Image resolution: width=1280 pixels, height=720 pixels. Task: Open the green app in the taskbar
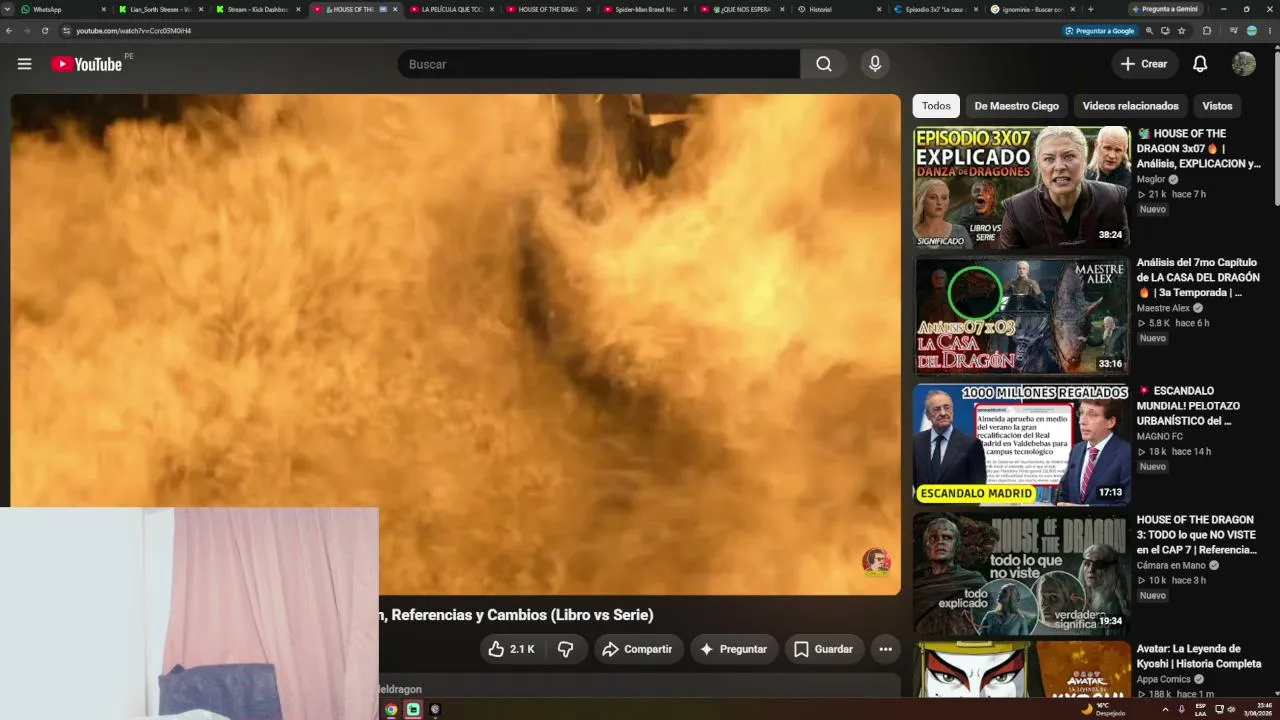[x=413, y=709]
